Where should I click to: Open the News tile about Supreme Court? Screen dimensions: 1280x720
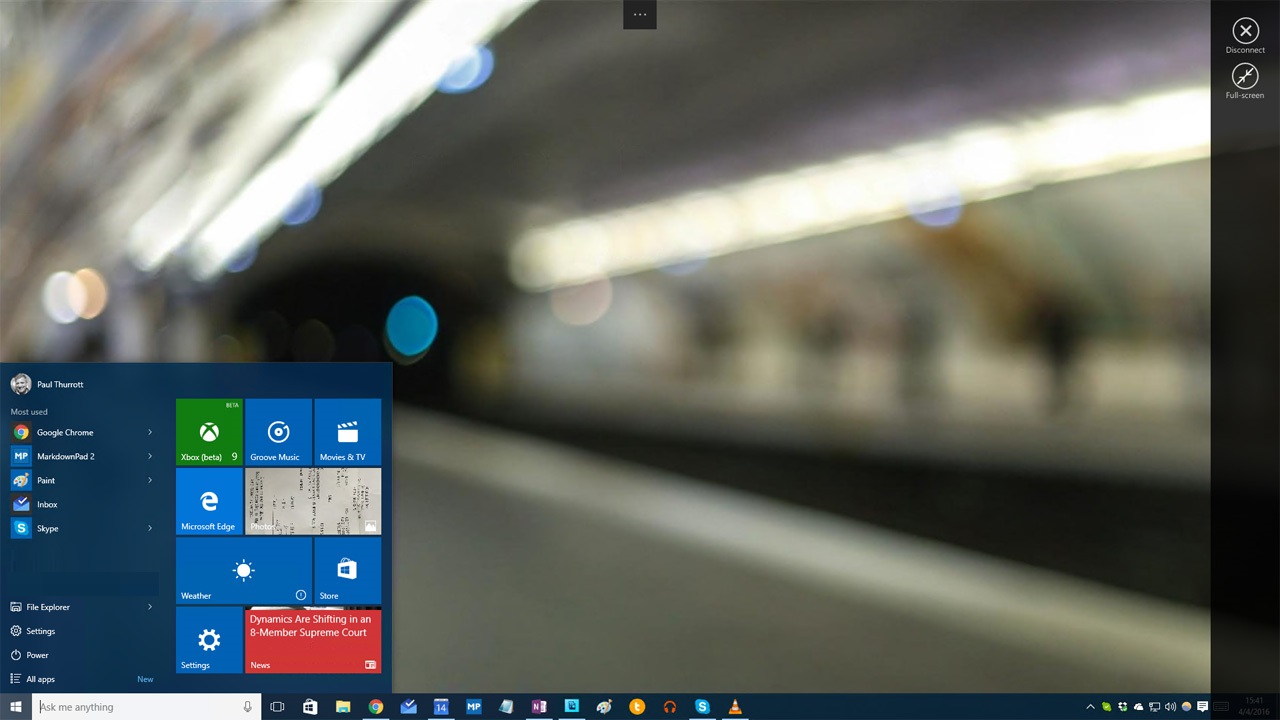pos(313,639)
